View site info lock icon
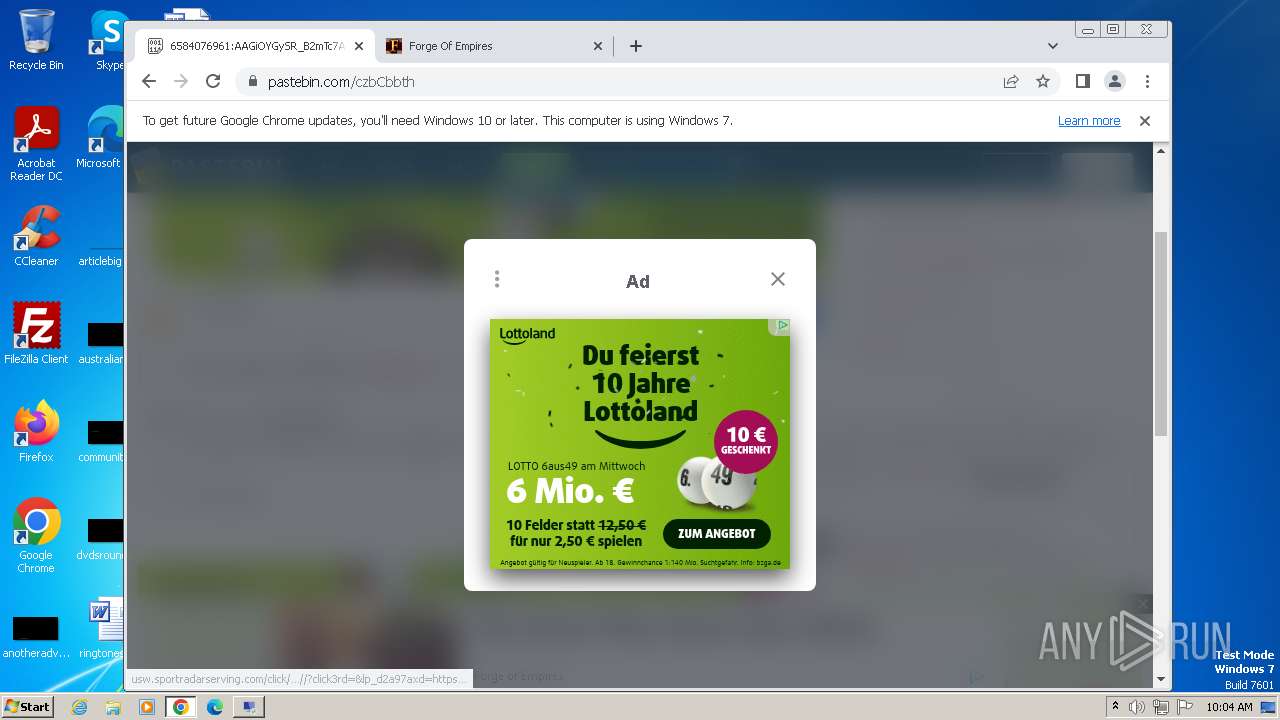This screenshot has height=720, width=1280. (252, 81)
